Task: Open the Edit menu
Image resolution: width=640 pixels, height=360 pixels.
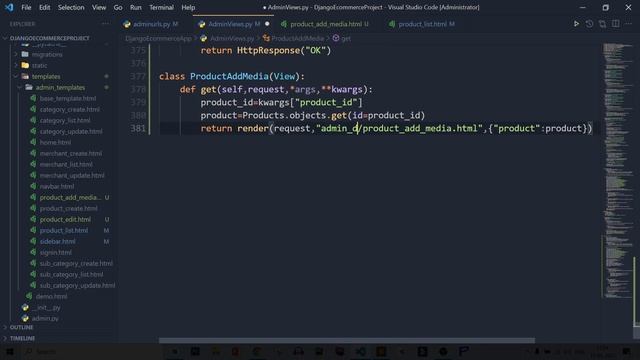Action: (x=44, y=7)
